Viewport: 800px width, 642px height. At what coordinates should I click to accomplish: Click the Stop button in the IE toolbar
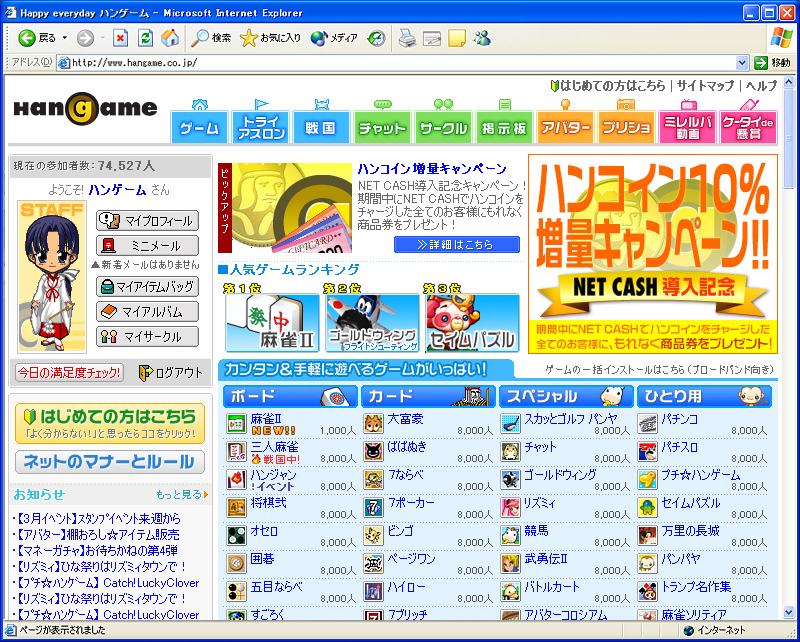pos(120,38)
